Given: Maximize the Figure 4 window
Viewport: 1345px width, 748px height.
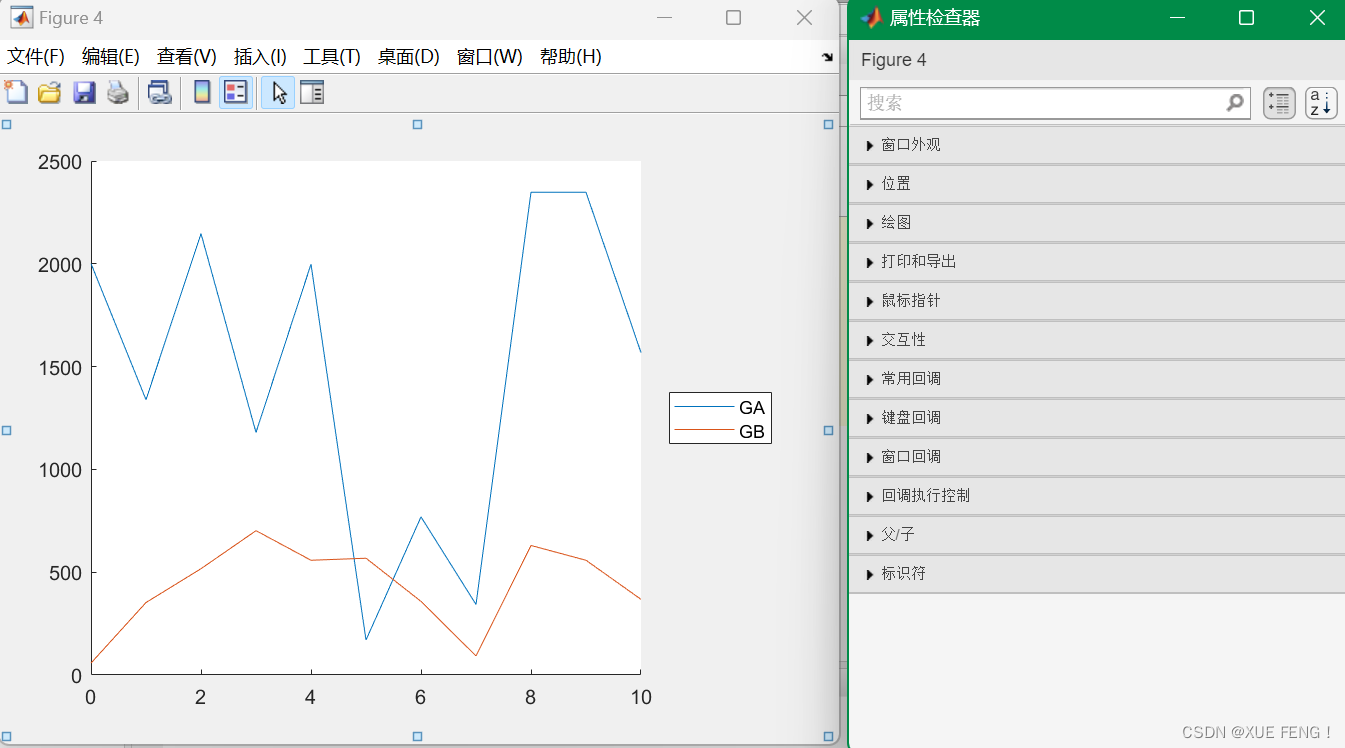Looking at the screenshot, I should (734, 18).
